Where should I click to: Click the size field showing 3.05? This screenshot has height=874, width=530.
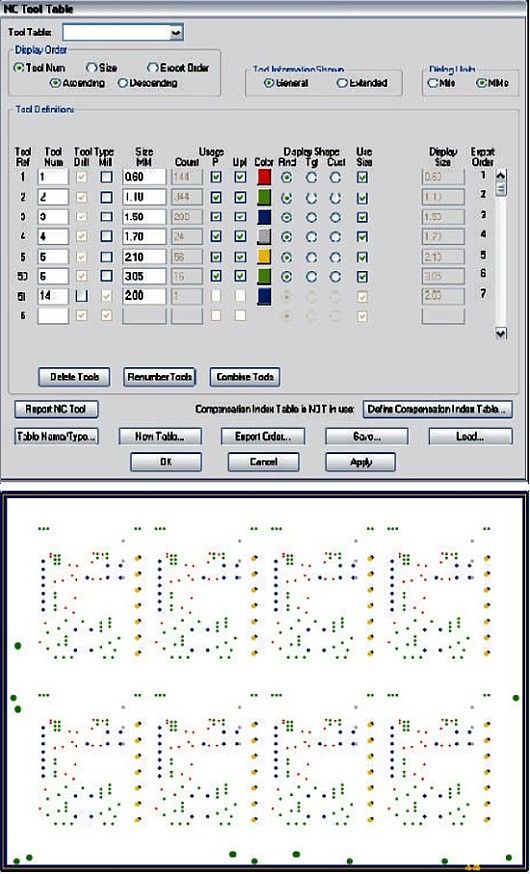click(144, 276)
